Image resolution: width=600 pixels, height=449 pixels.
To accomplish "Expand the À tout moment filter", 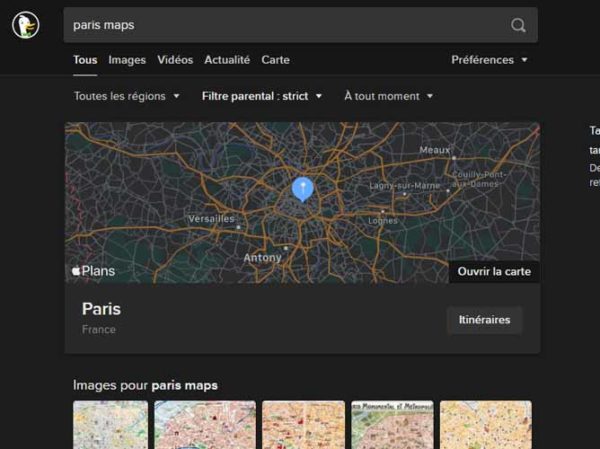I will (x=388, y=96).
